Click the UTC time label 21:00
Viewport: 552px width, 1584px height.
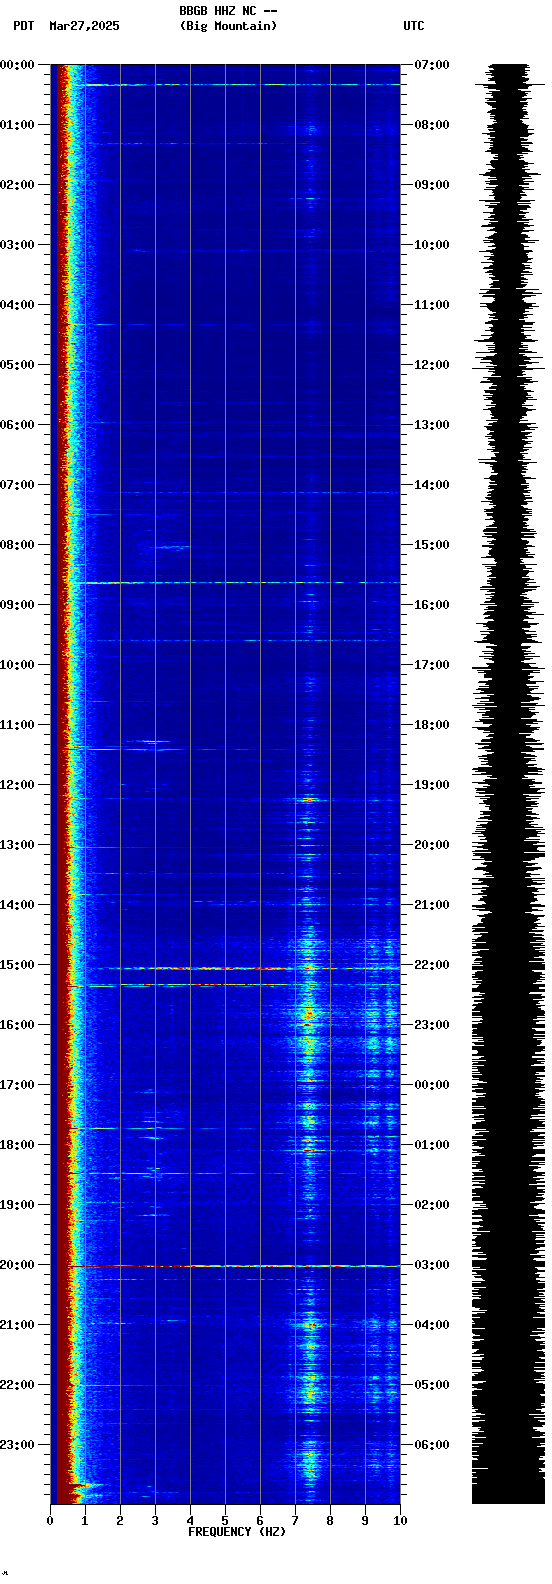point(432,905)
